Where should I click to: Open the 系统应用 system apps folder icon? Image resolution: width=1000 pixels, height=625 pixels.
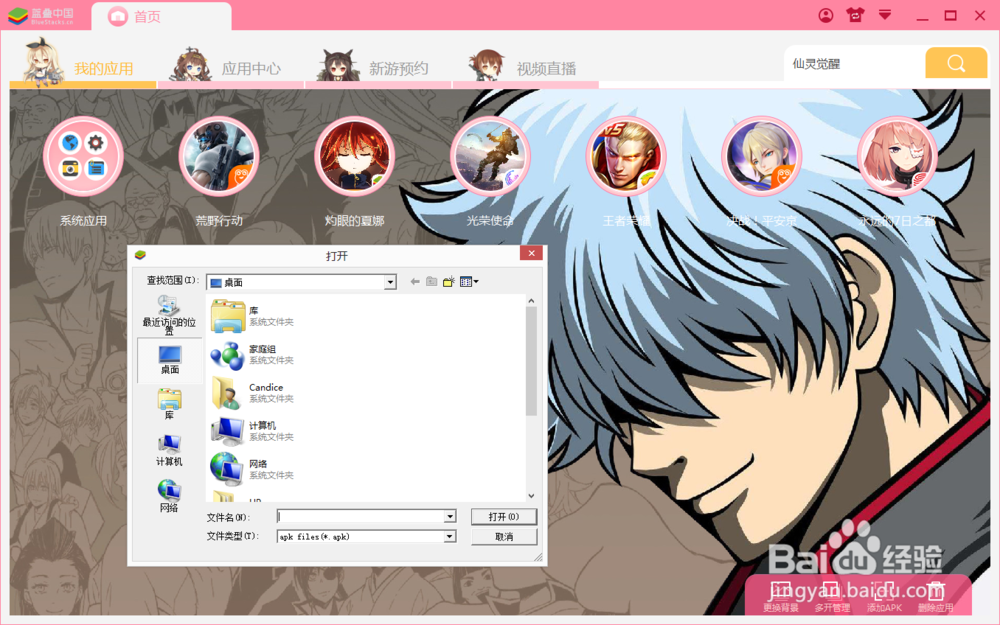click(83, 156)
